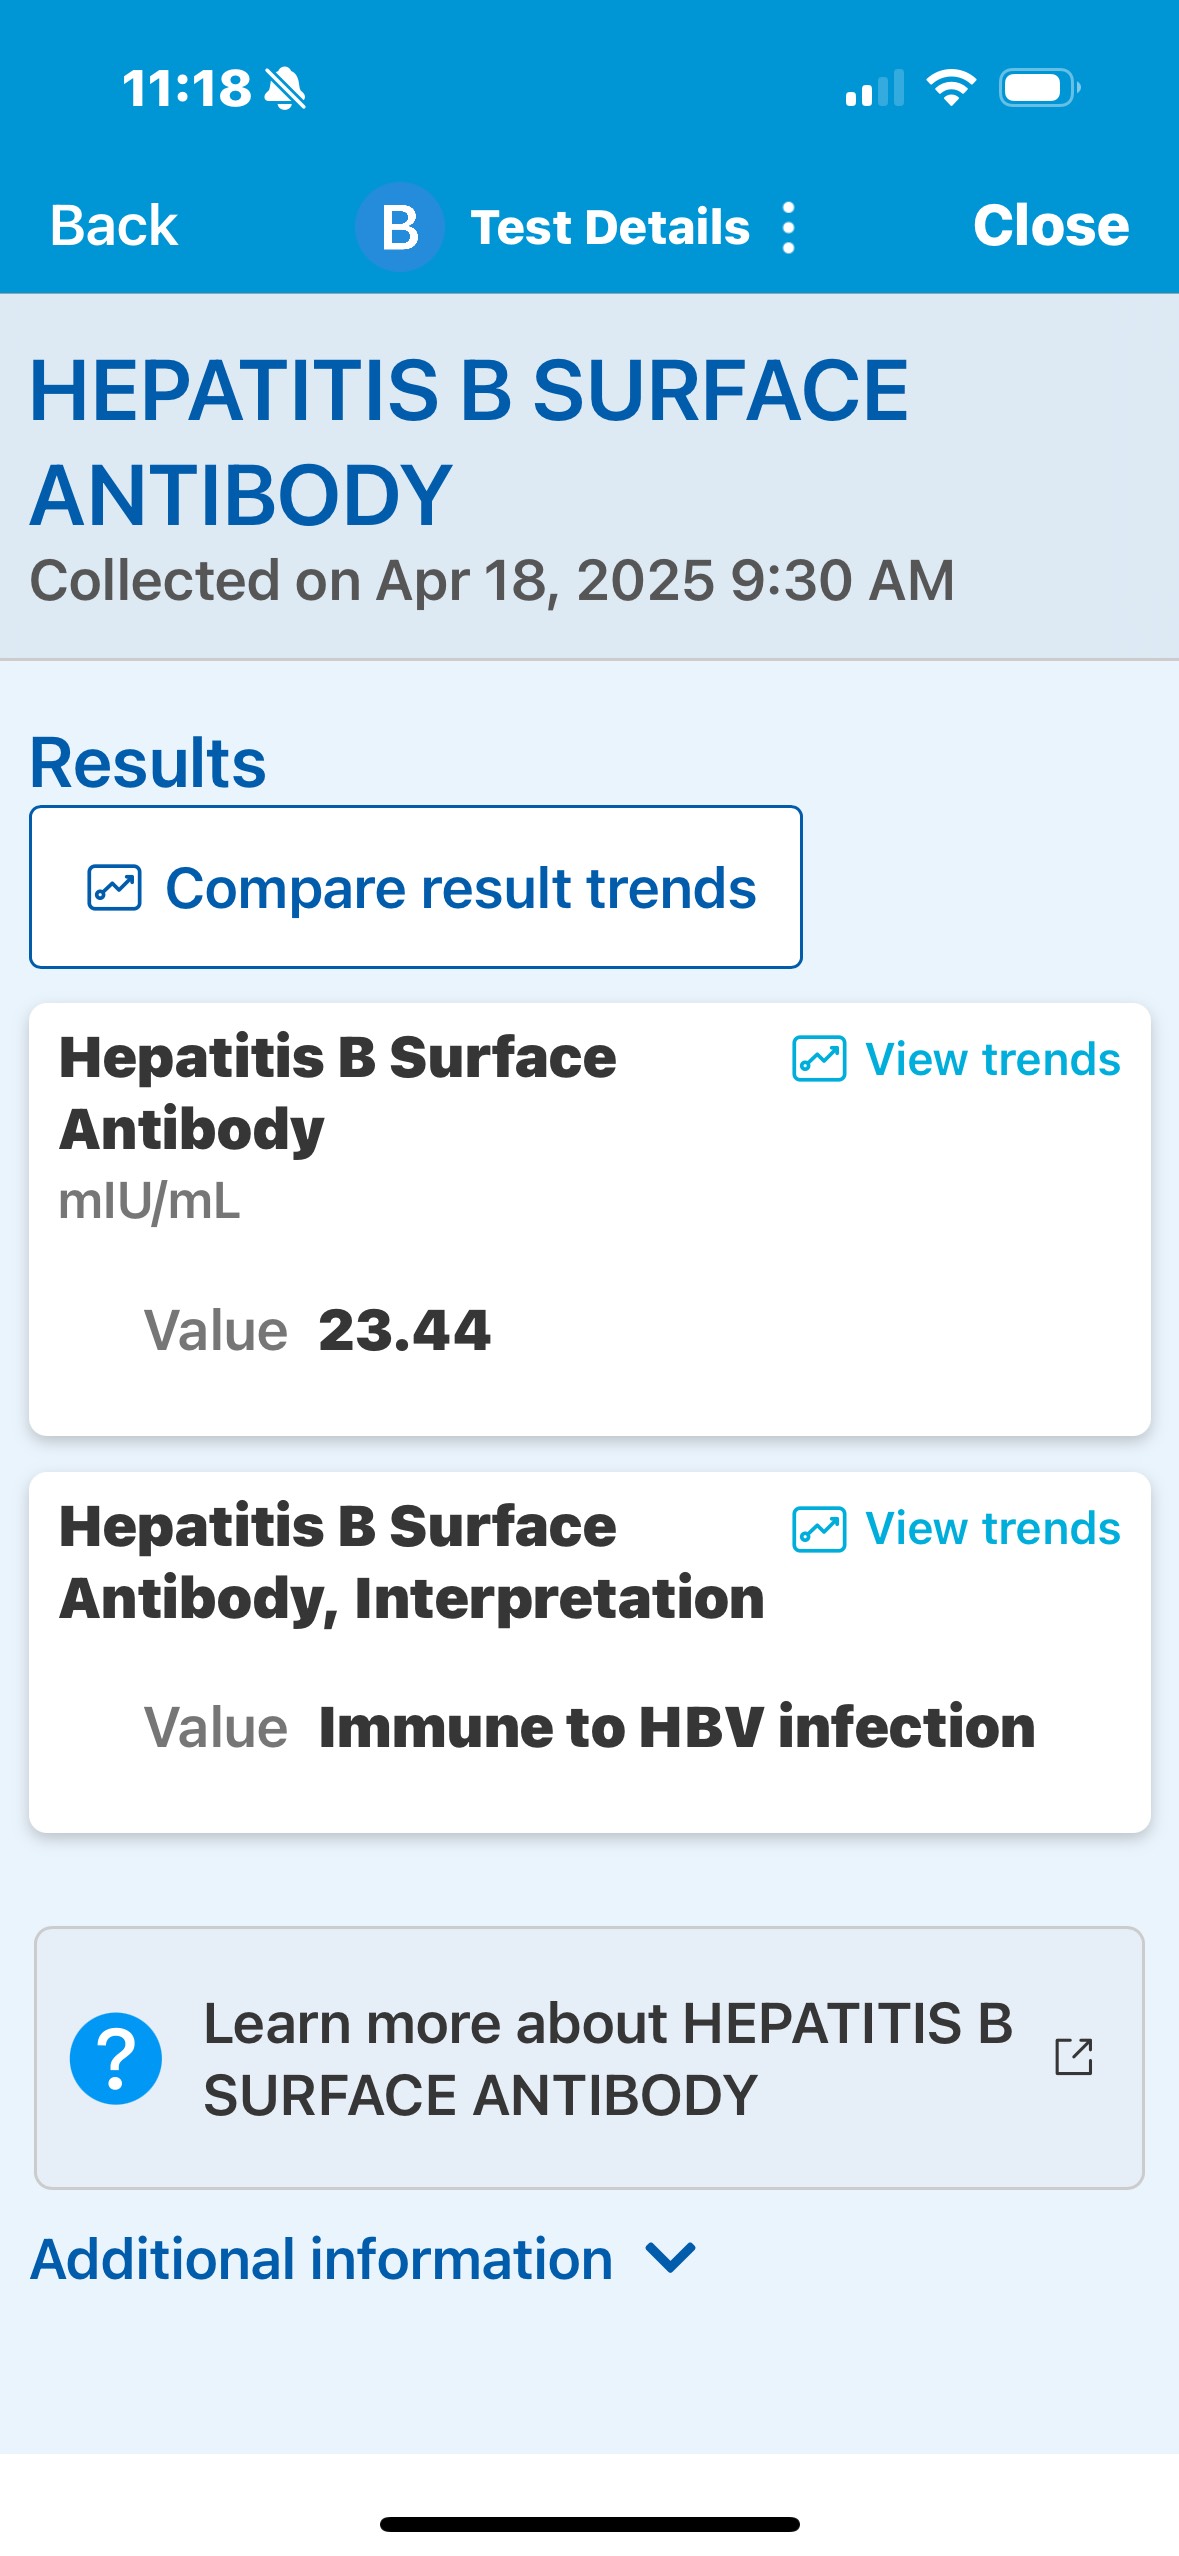Tap the Wi-Fi status icon
This screenshot has height=2556, width=1179.
click(x=951, y=88)
